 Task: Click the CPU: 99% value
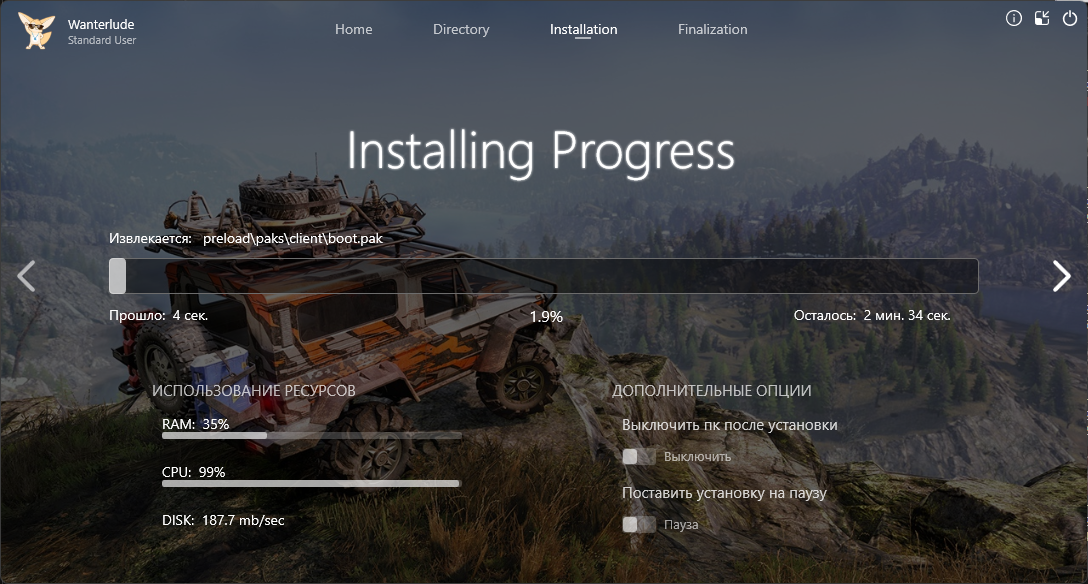[194, 472]
